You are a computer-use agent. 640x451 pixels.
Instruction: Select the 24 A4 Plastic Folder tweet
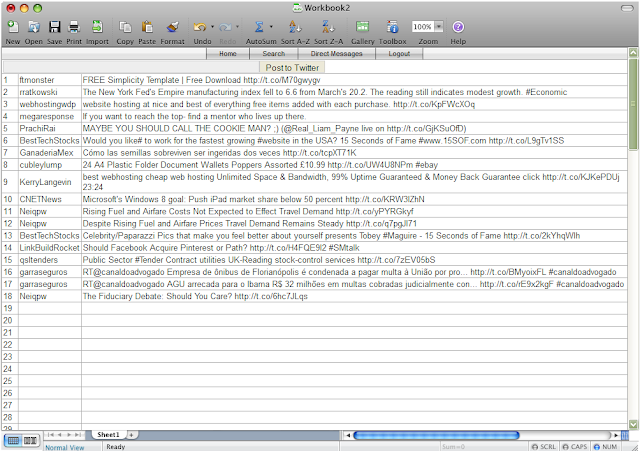pyautogui.click(x=354, y=165)
